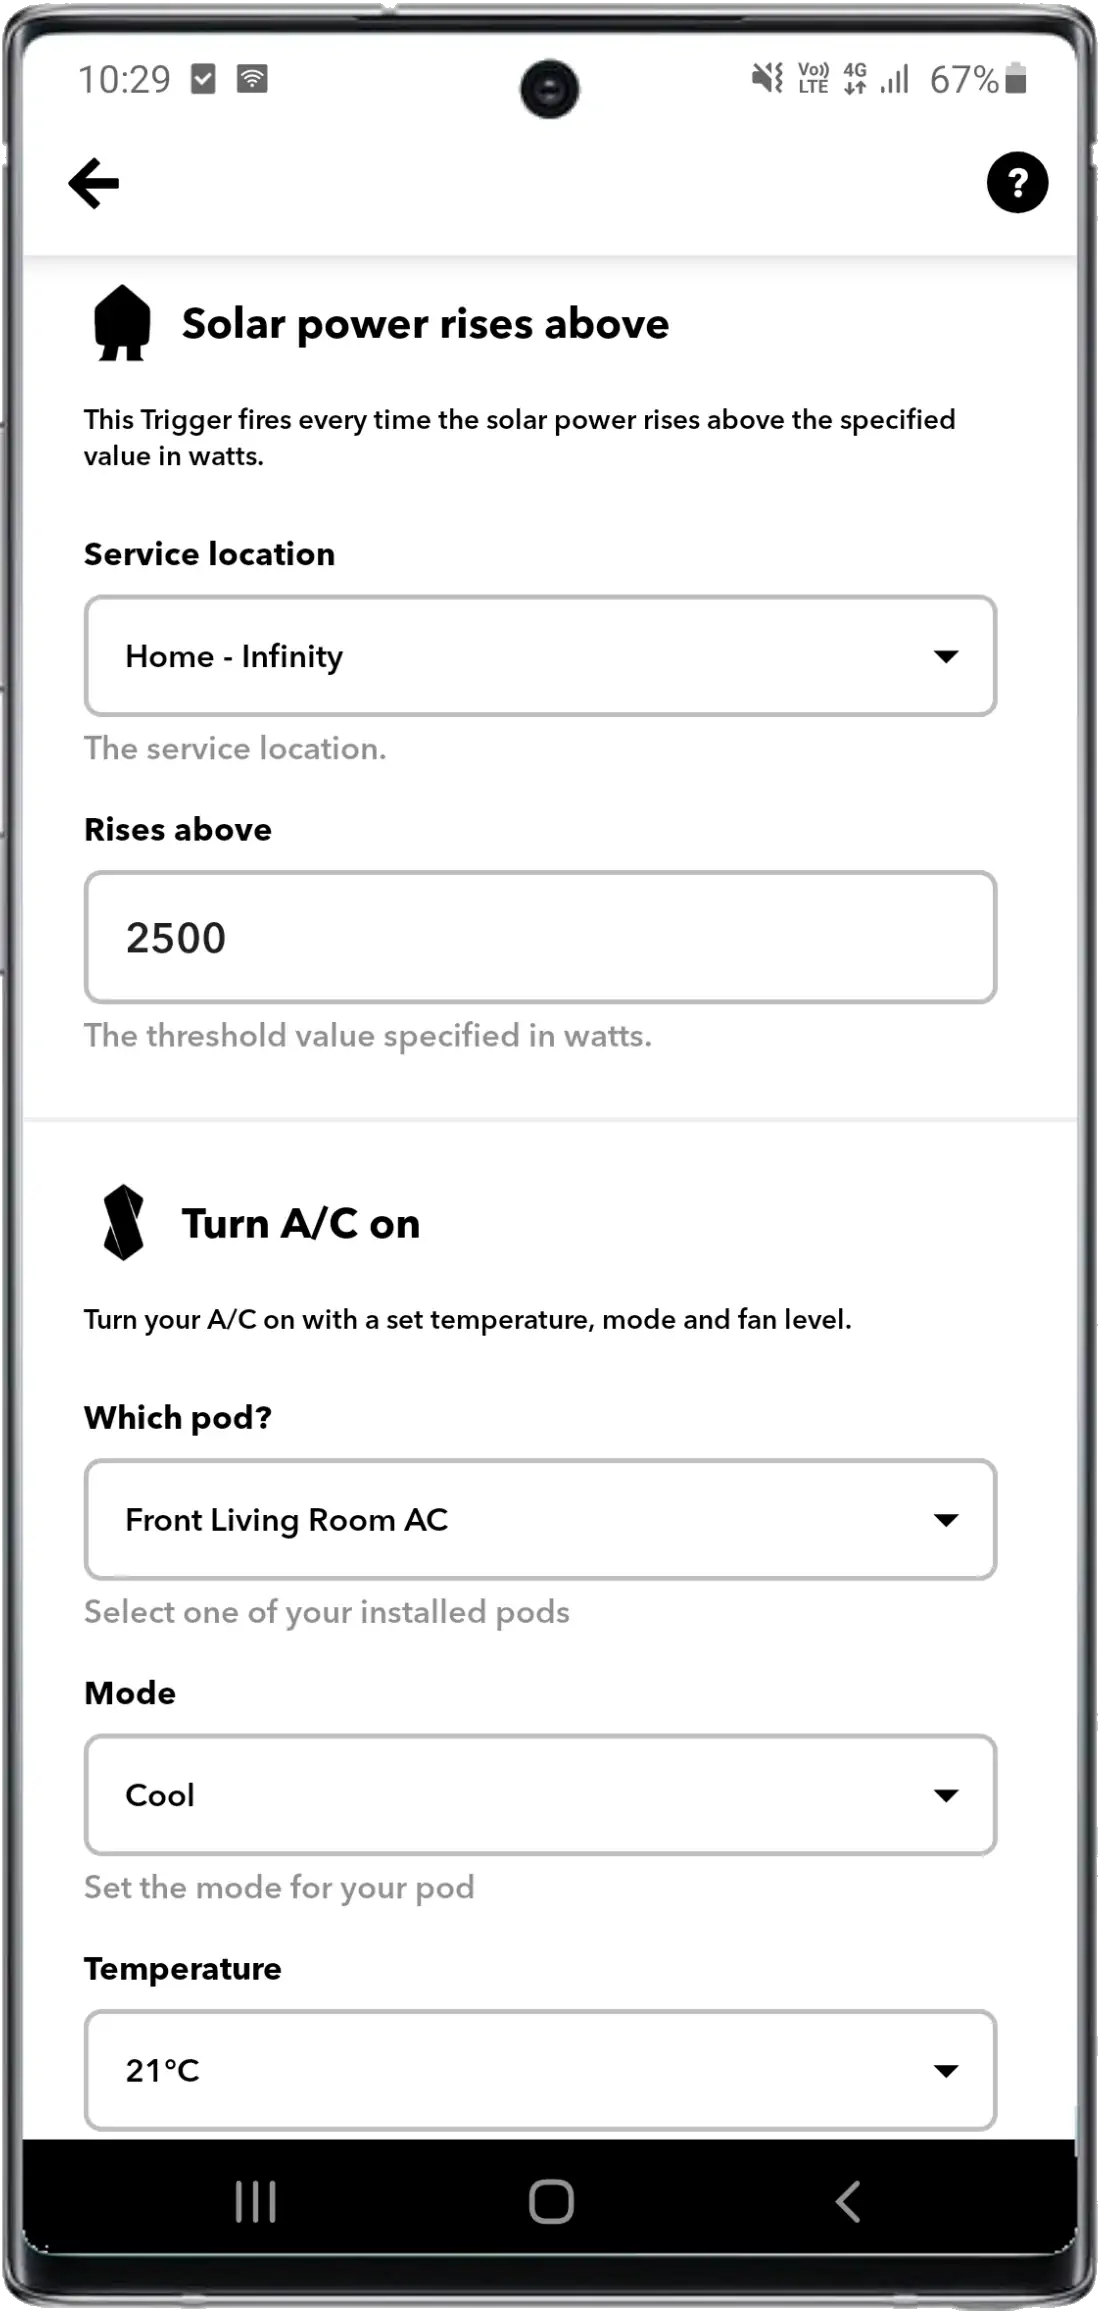Expand the Which pod dropdown
This screenshot has height=2311, width=1100.
point(540,1520)
